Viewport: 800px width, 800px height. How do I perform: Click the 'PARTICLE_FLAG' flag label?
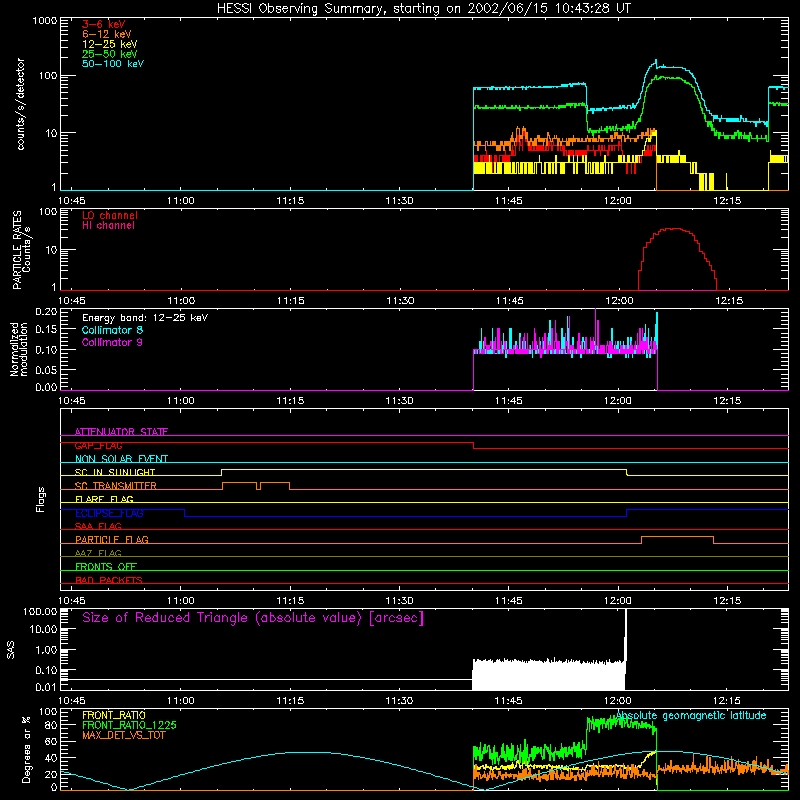[112, 540]
